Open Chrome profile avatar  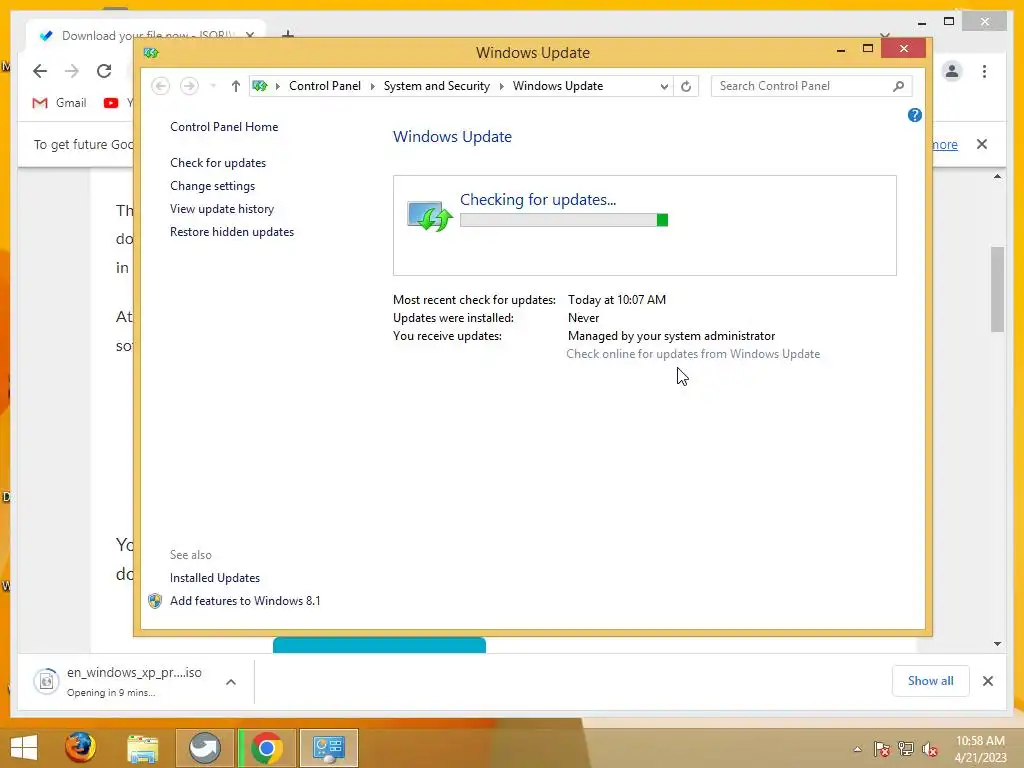(952, 71)
